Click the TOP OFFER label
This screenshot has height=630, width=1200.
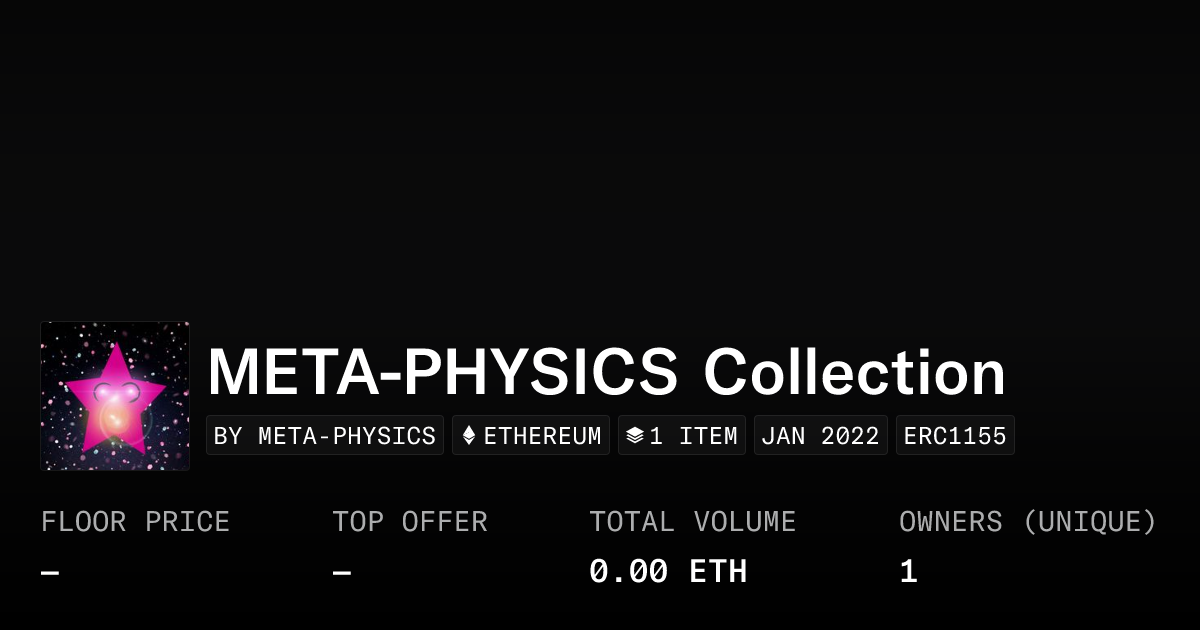pyautogui.click(x=410, y=522)
